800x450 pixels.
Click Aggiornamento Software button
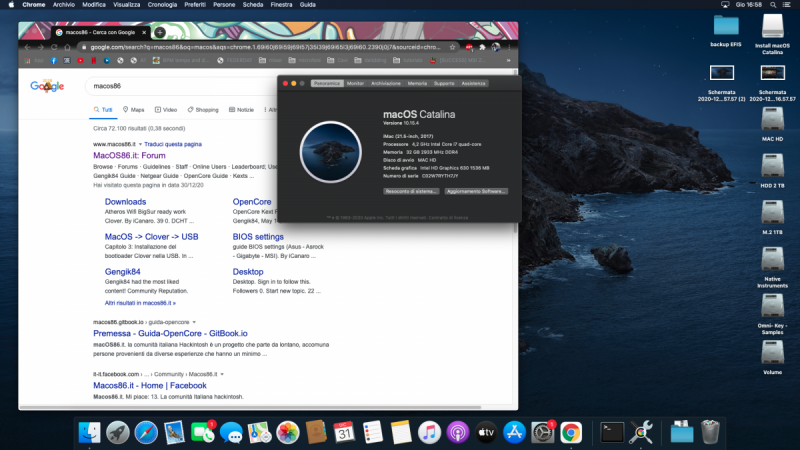[x=476, y=191]
